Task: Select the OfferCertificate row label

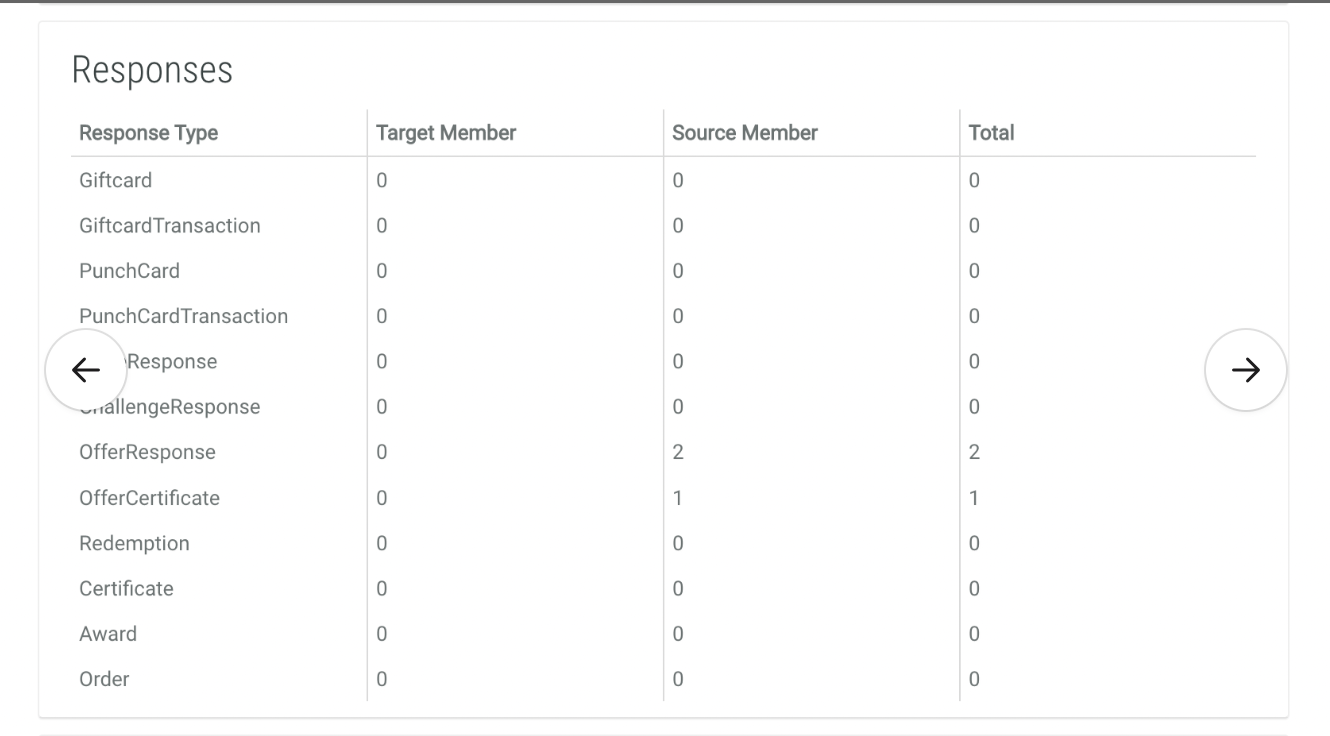Action: [150, 498]
